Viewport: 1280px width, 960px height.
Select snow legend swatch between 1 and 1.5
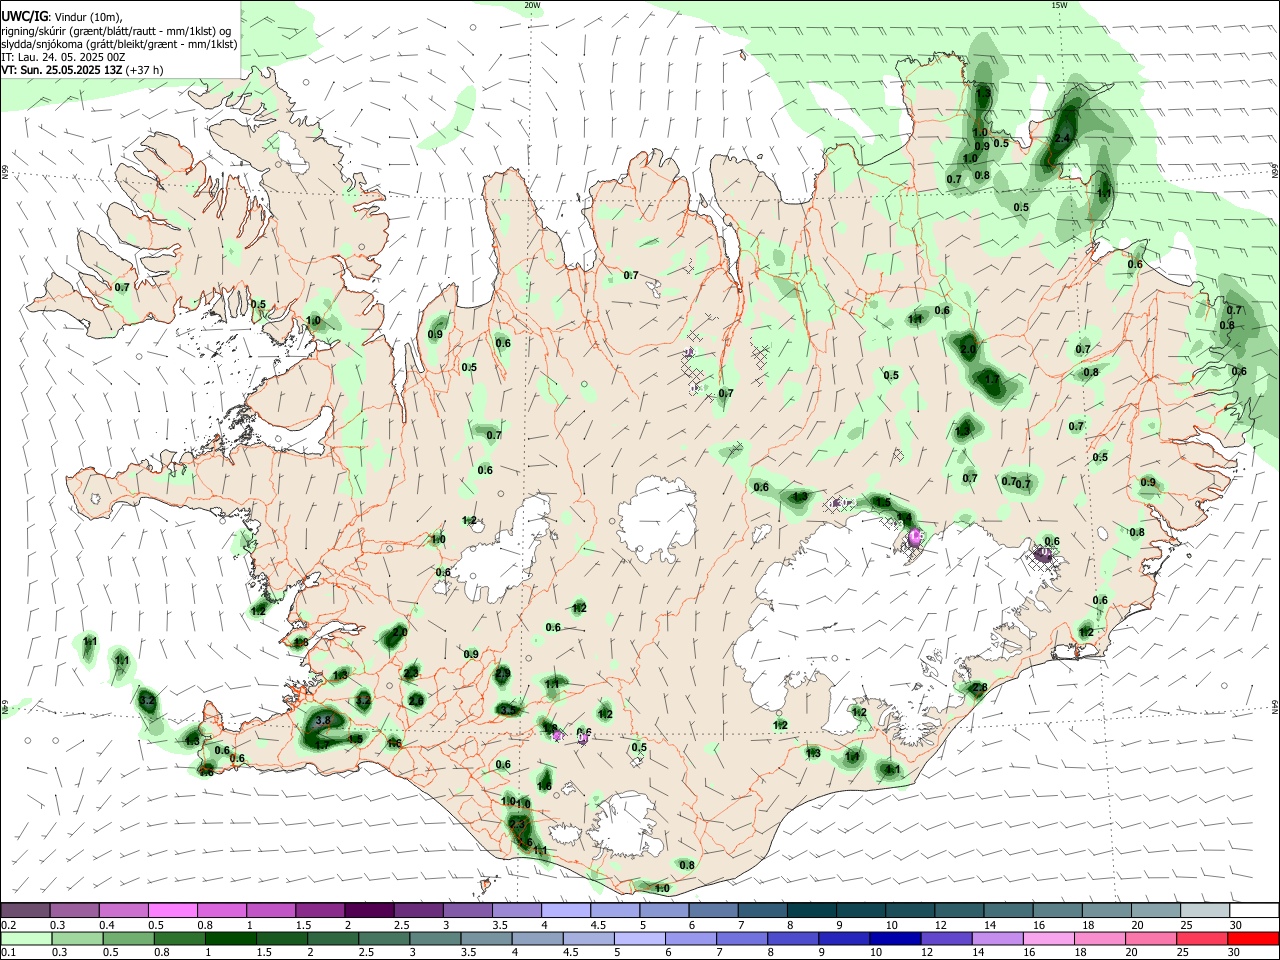coord(271,911)
